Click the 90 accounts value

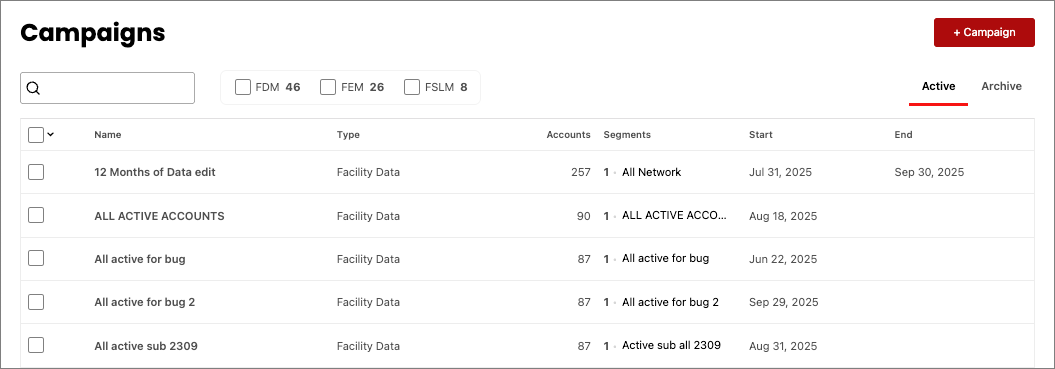(583, 216)
